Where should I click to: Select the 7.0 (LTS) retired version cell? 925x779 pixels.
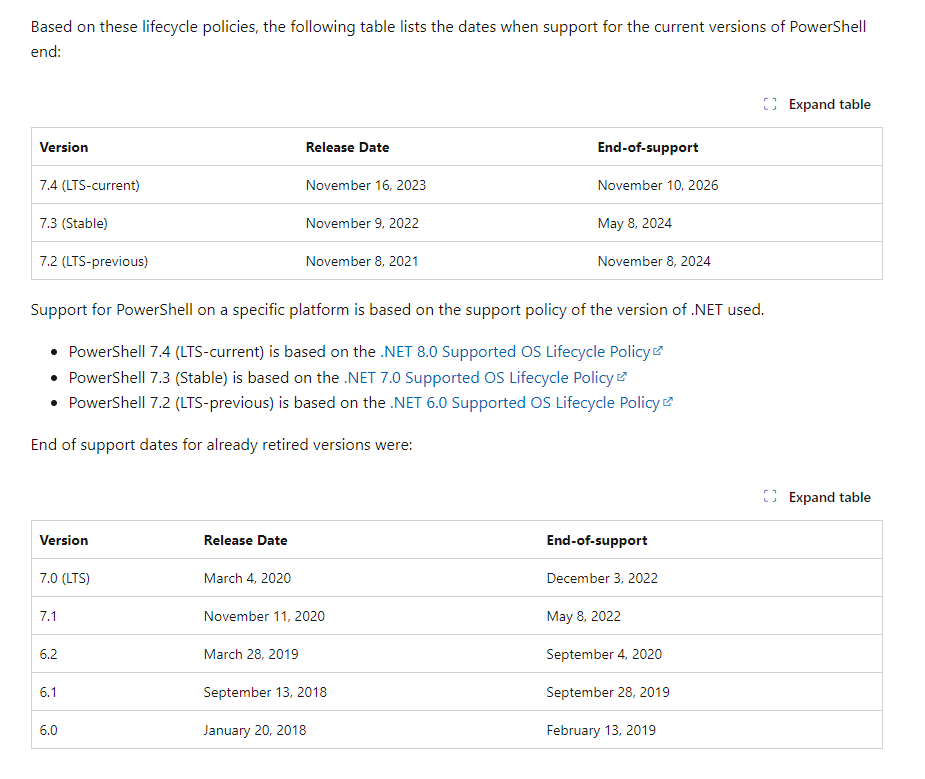(65, 578)
